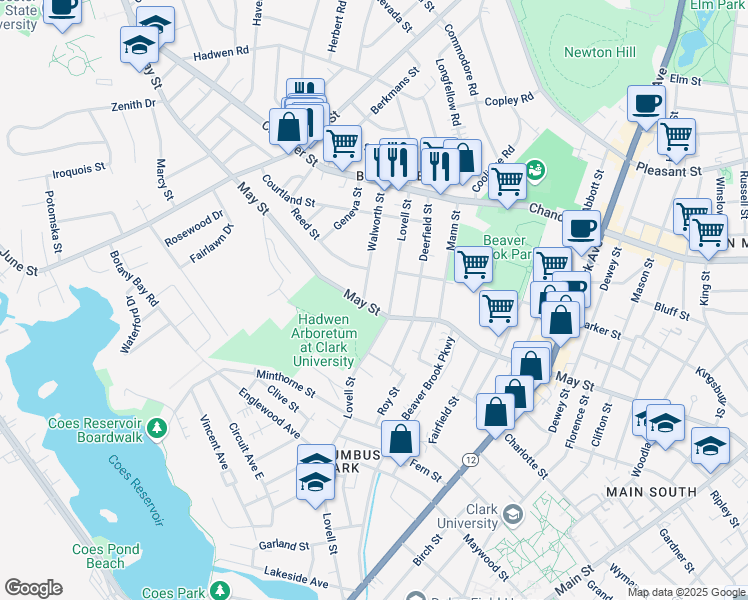Click the Beaver Brook Pkwy street label

tap(428, 379)
